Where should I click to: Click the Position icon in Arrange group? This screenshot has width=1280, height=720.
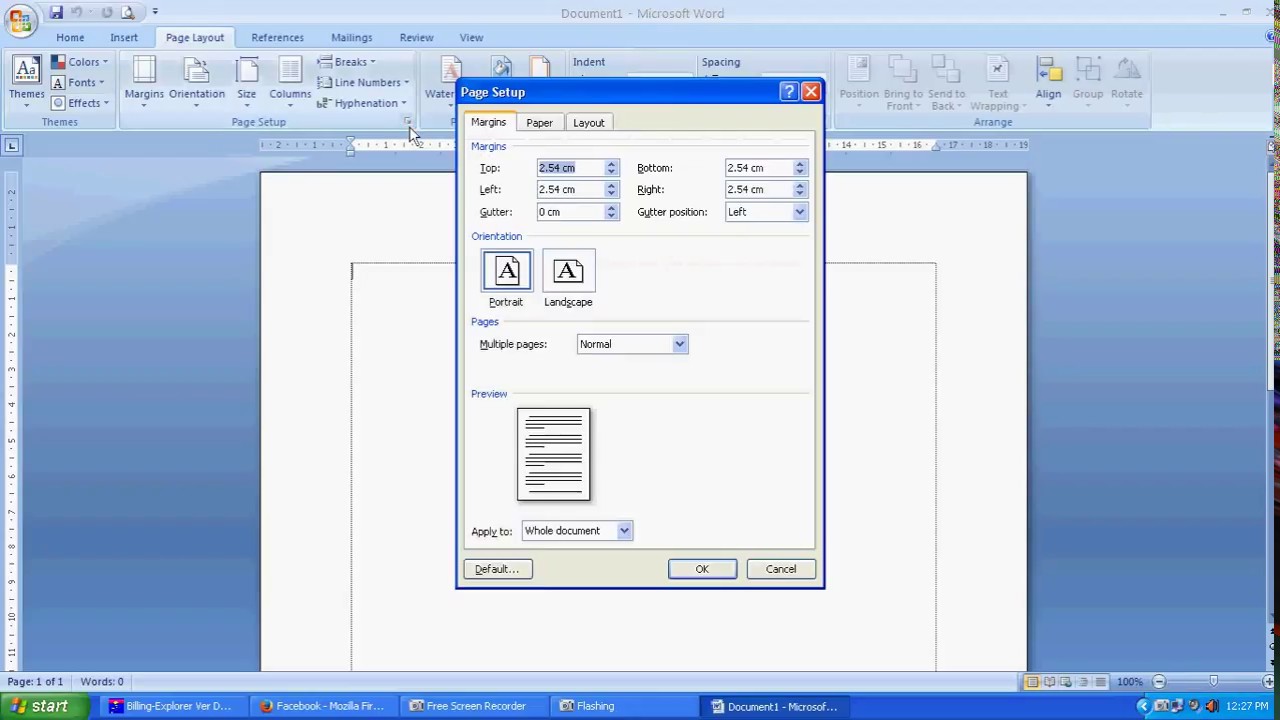click(x=859, y=82)
